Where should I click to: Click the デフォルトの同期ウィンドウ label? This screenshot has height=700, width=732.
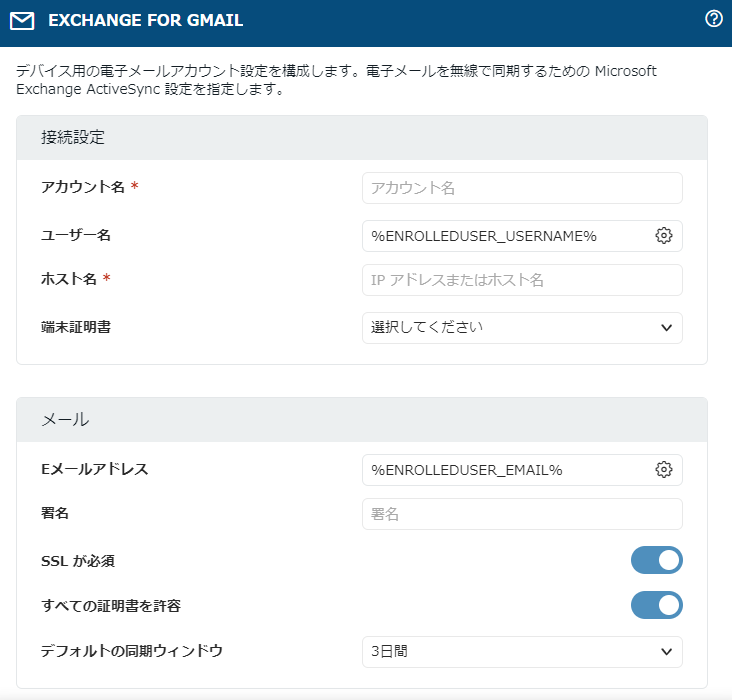pyautogui.click(x=132, y=651)
